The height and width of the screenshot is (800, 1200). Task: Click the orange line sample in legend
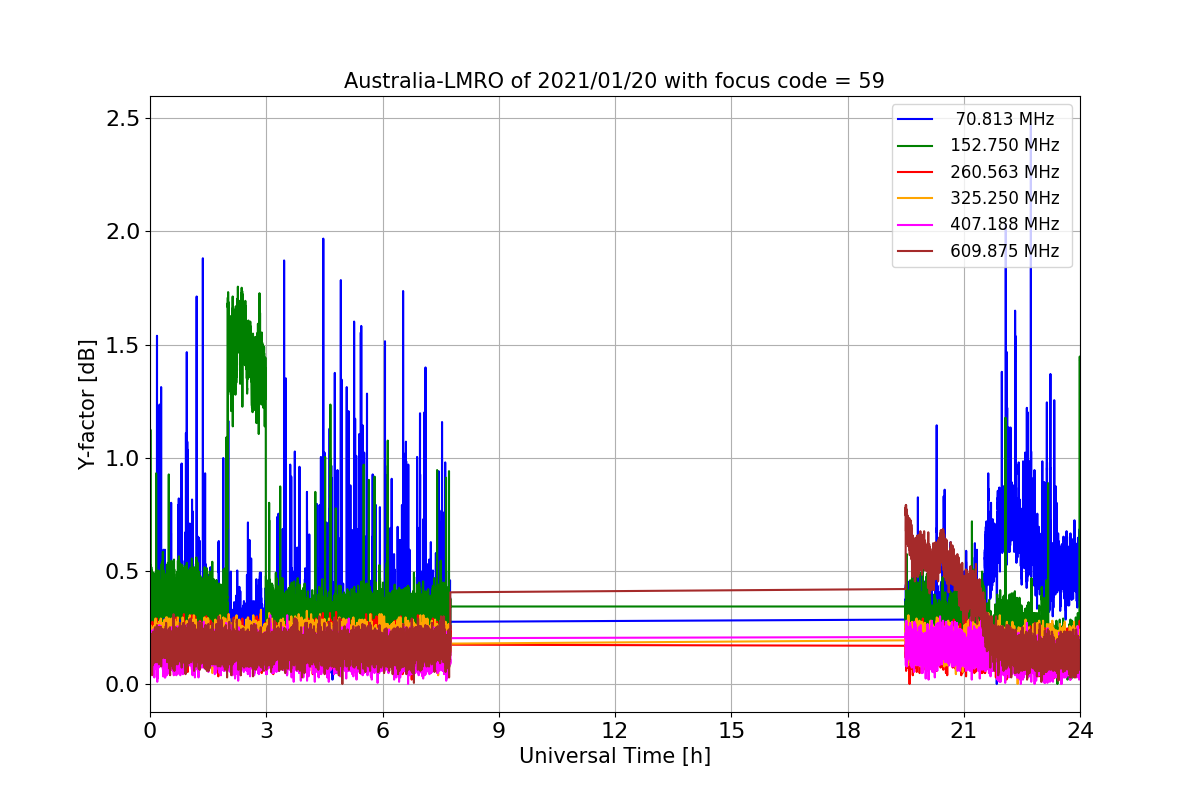pos(916,198)
